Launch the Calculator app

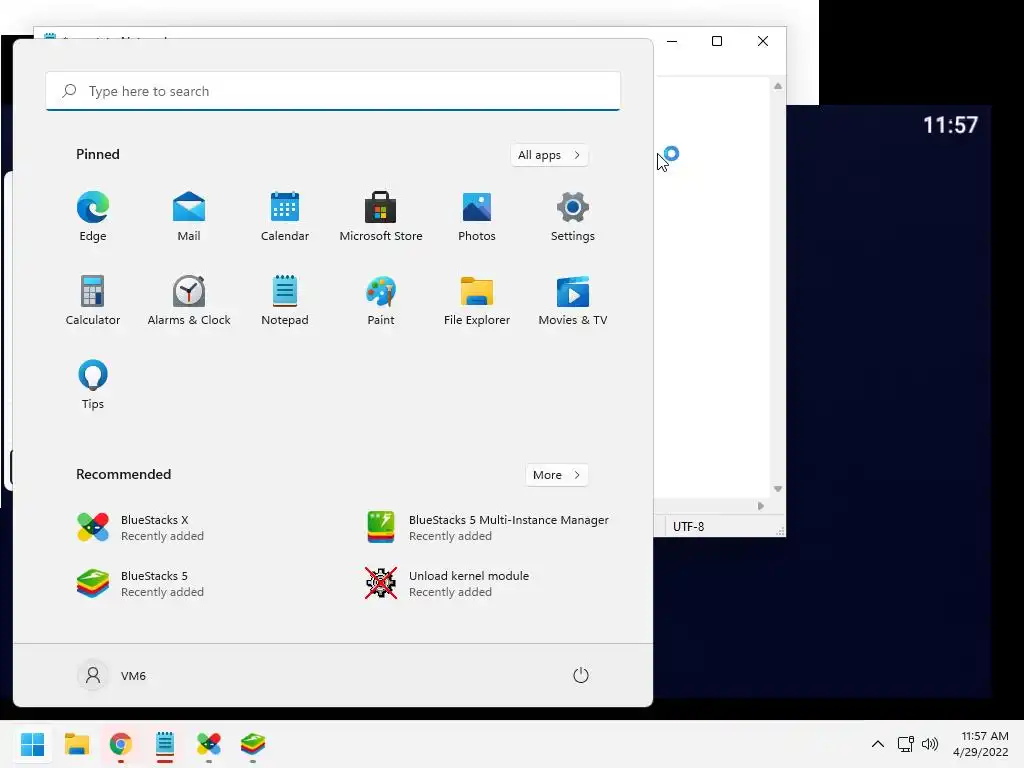click(93, 300)
